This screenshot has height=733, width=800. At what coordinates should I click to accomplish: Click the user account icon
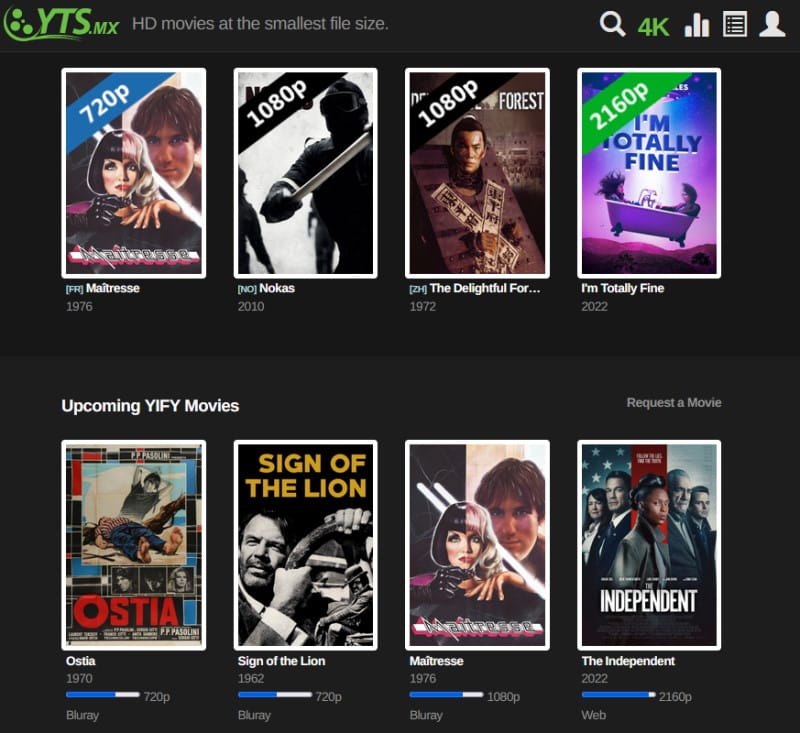point(772,24)
